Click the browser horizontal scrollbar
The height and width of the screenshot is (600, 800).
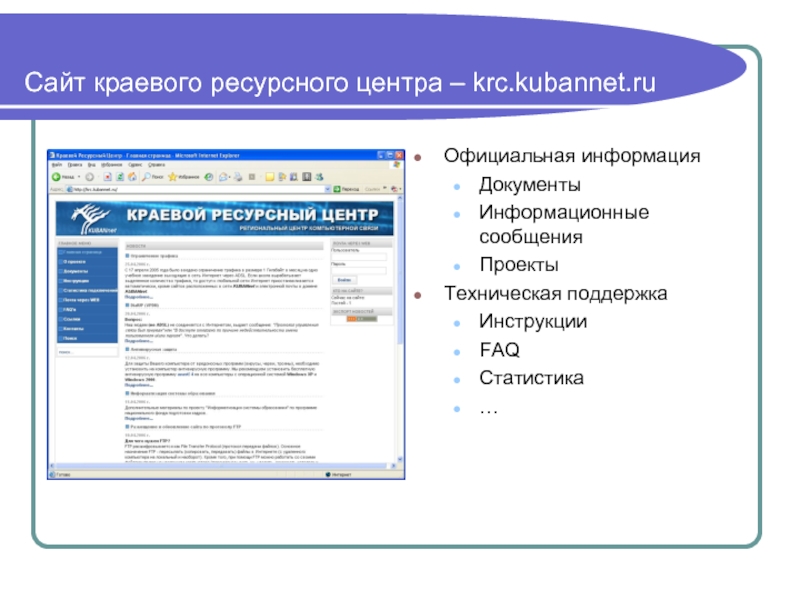coord(222,466)
